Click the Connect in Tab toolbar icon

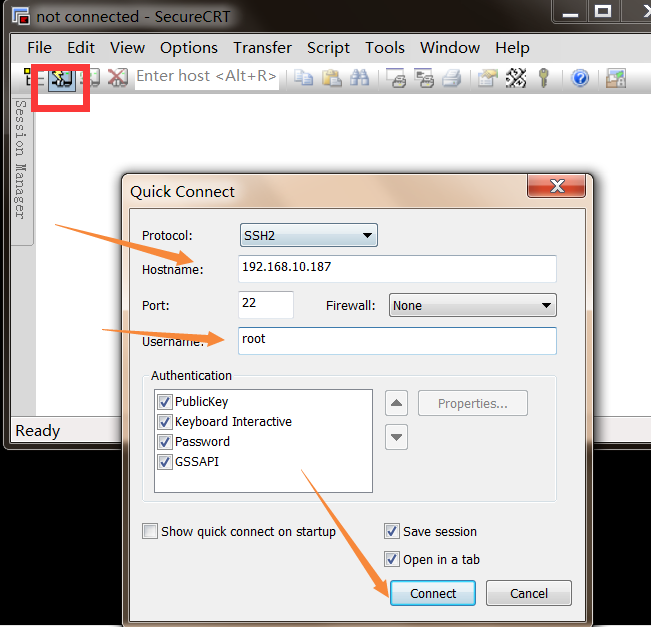pyautogui.click(x=92, y=78)
